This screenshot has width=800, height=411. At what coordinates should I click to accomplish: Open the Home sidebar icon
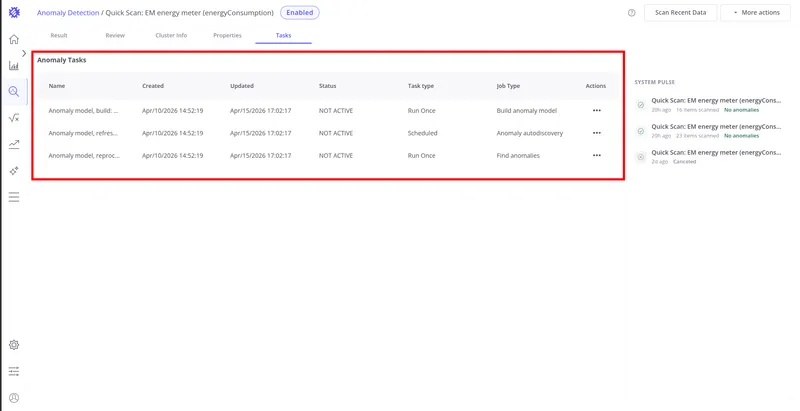14,39
